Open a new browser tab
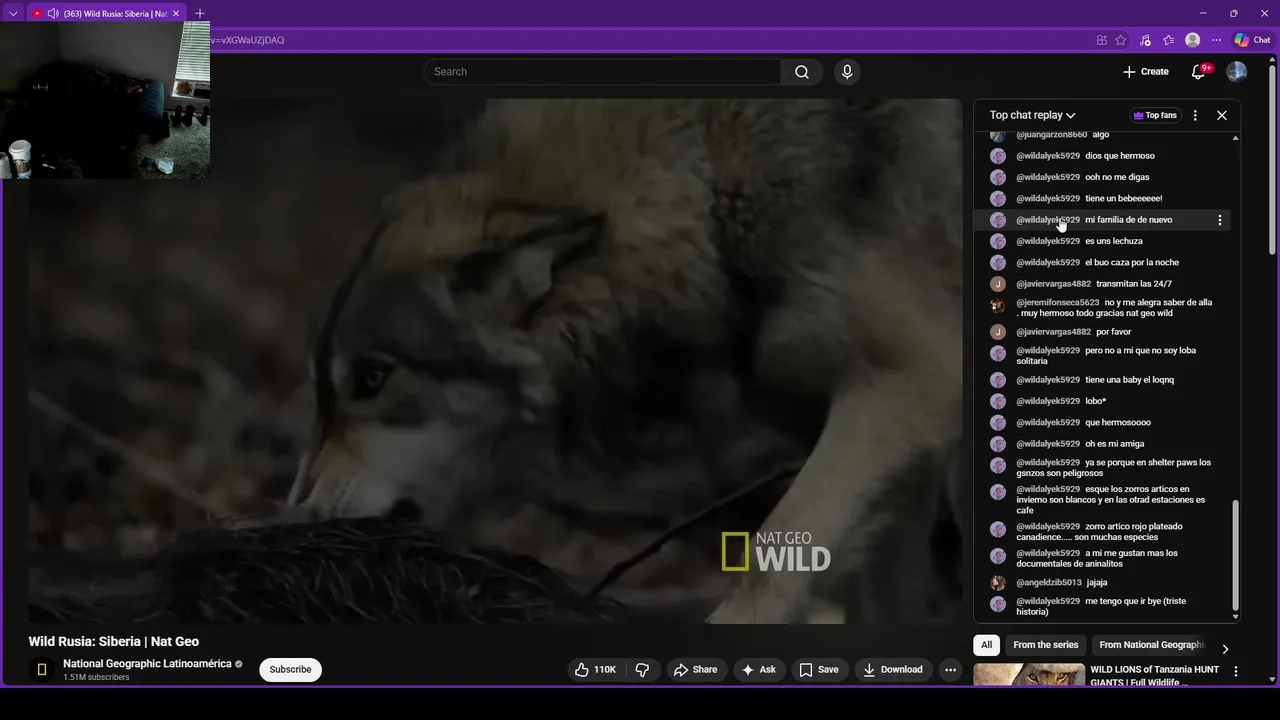Image resolution: width=1280 pixels, height=720 pixels. click(x=199, y=13)
